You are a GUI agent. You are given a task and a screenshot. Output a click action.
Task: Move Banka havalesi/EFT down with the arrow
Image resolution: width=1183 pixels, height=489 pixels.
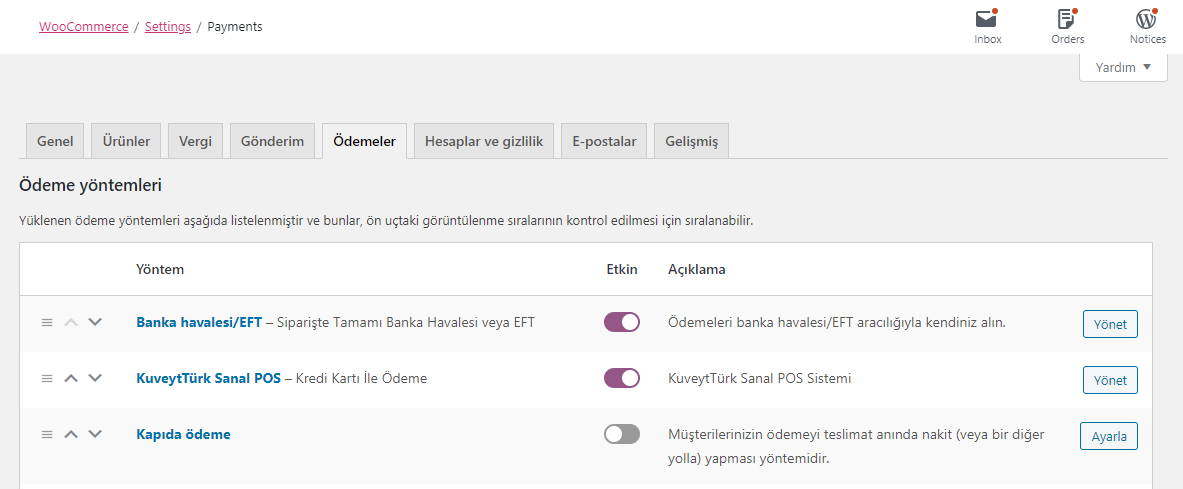[94, 322]
